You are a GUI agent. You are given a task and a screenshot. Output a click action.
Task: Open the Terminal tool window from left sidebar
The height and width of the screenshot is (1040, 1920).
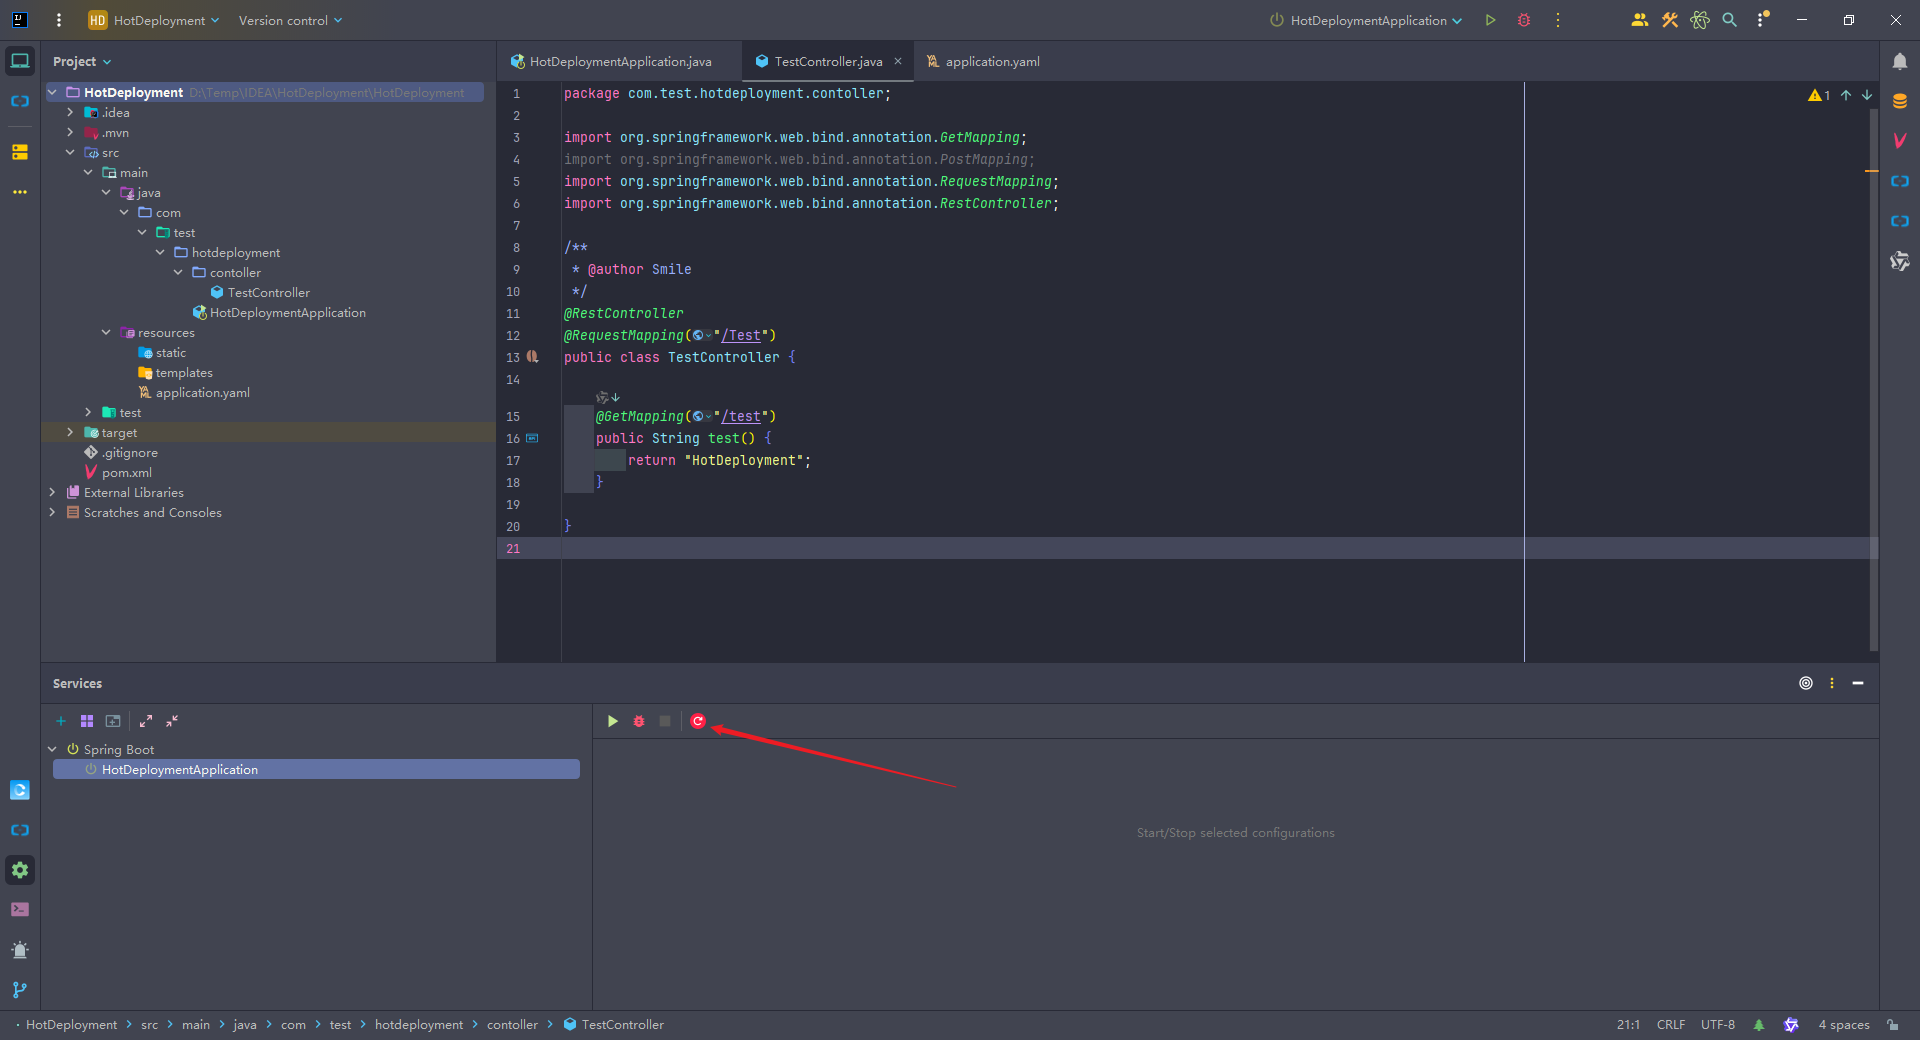pyautogui.click(x=20, y=909)
